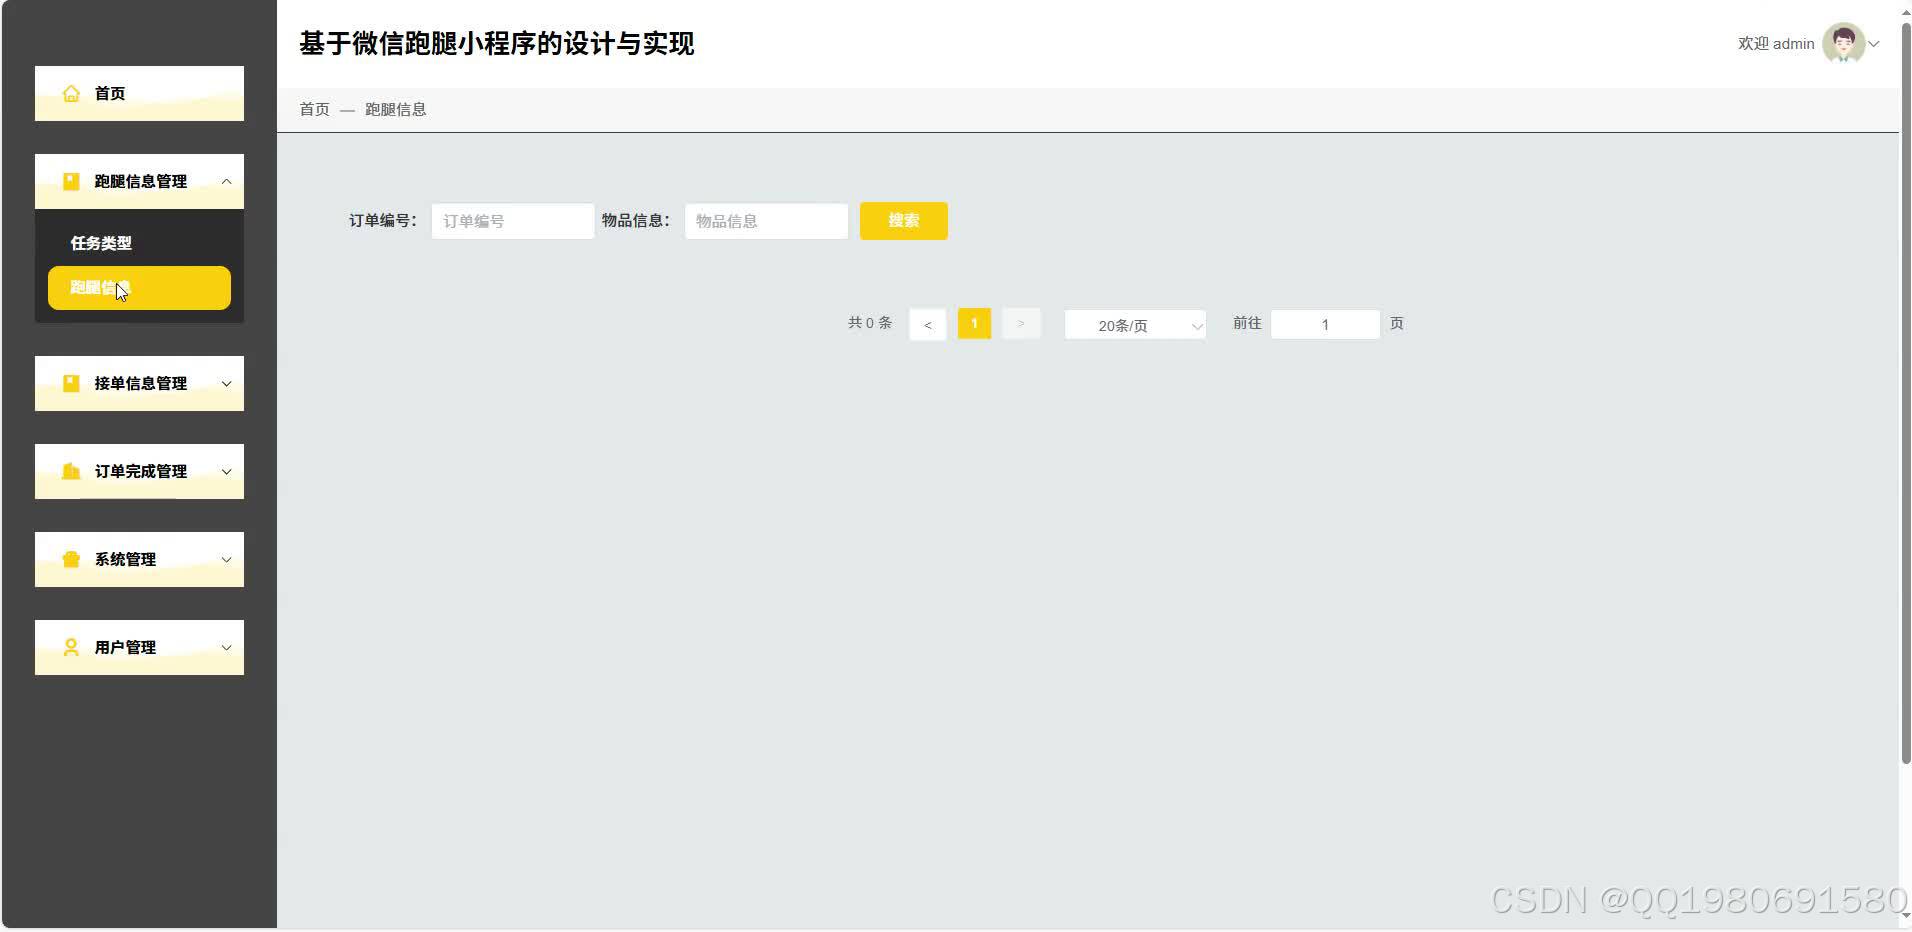Select the 跑腿信息管理 document icon
The image size is (1912, 932).
71,181
